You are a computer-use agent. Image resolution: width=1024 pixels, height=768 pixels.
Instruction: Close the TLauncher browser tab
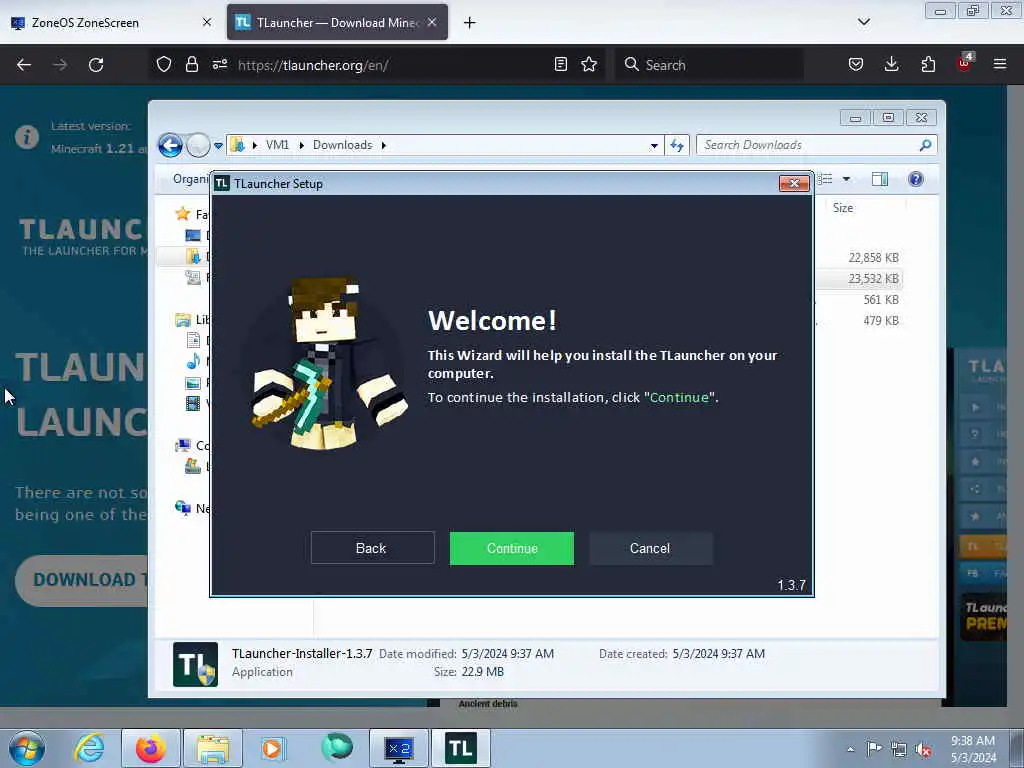tap(432, 22)
